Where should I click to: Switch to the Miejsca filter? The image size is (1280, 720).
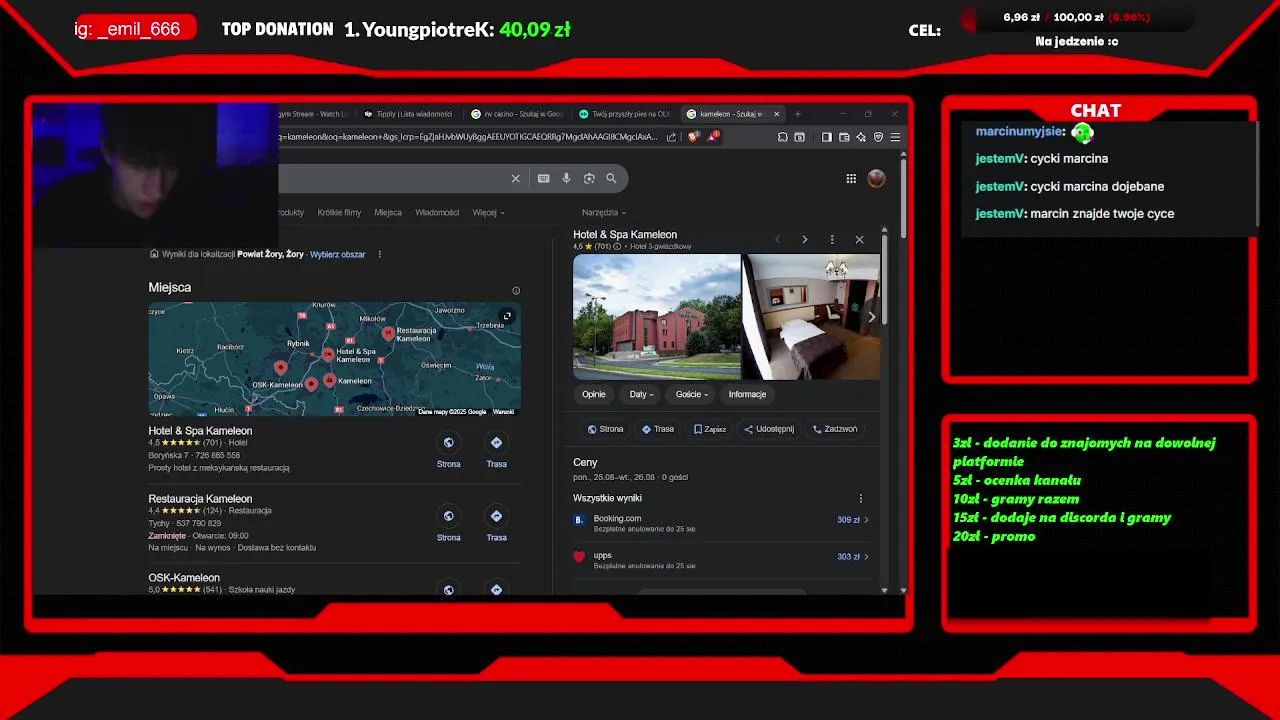coord(388,213)
